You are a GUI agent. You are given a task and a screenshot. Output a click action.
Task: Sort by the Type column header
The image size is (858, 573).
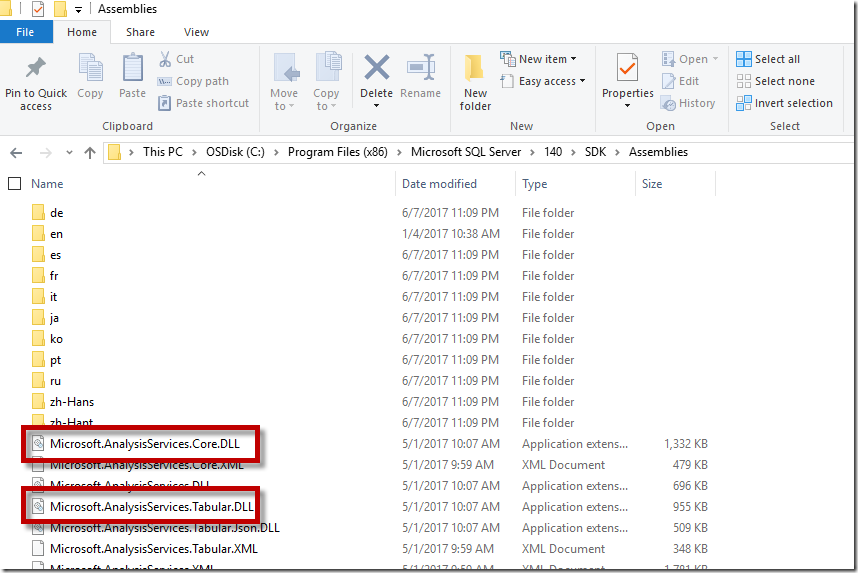[535, 184]
